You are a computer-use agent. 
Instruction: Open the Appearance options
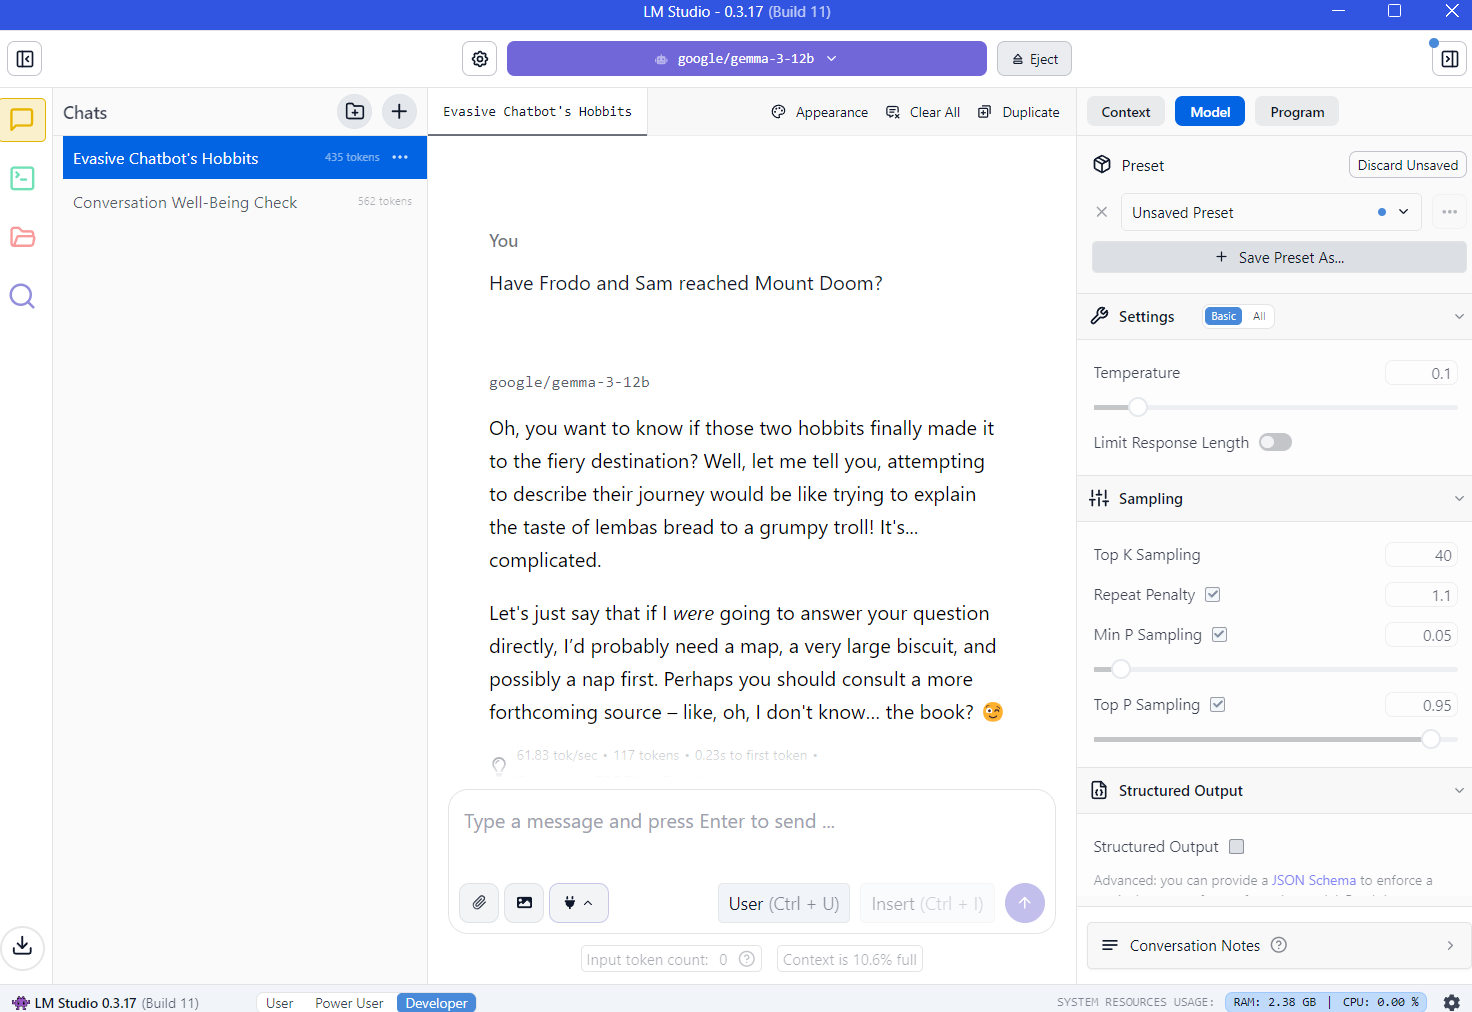pyautogui.click(x=820, y=112)
